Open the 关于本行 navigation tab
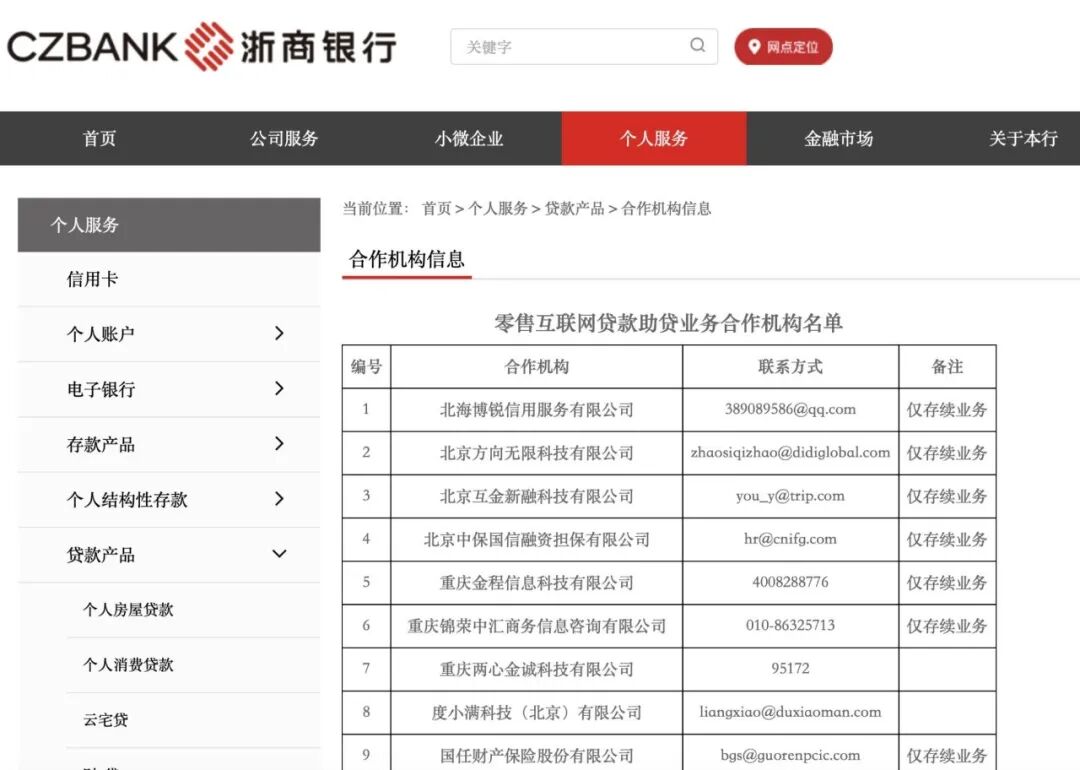 [1023, 138]
